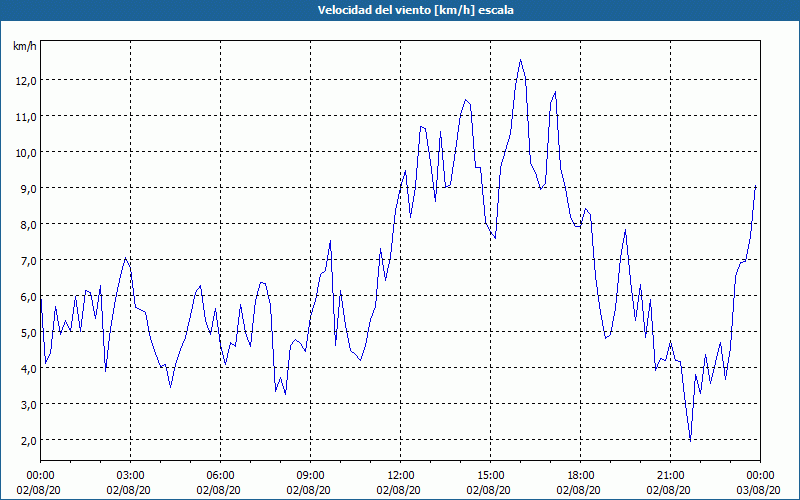The image size is (800, 500).
Task: Select the 7,0 y-axis label
Action: click(27, 260)
